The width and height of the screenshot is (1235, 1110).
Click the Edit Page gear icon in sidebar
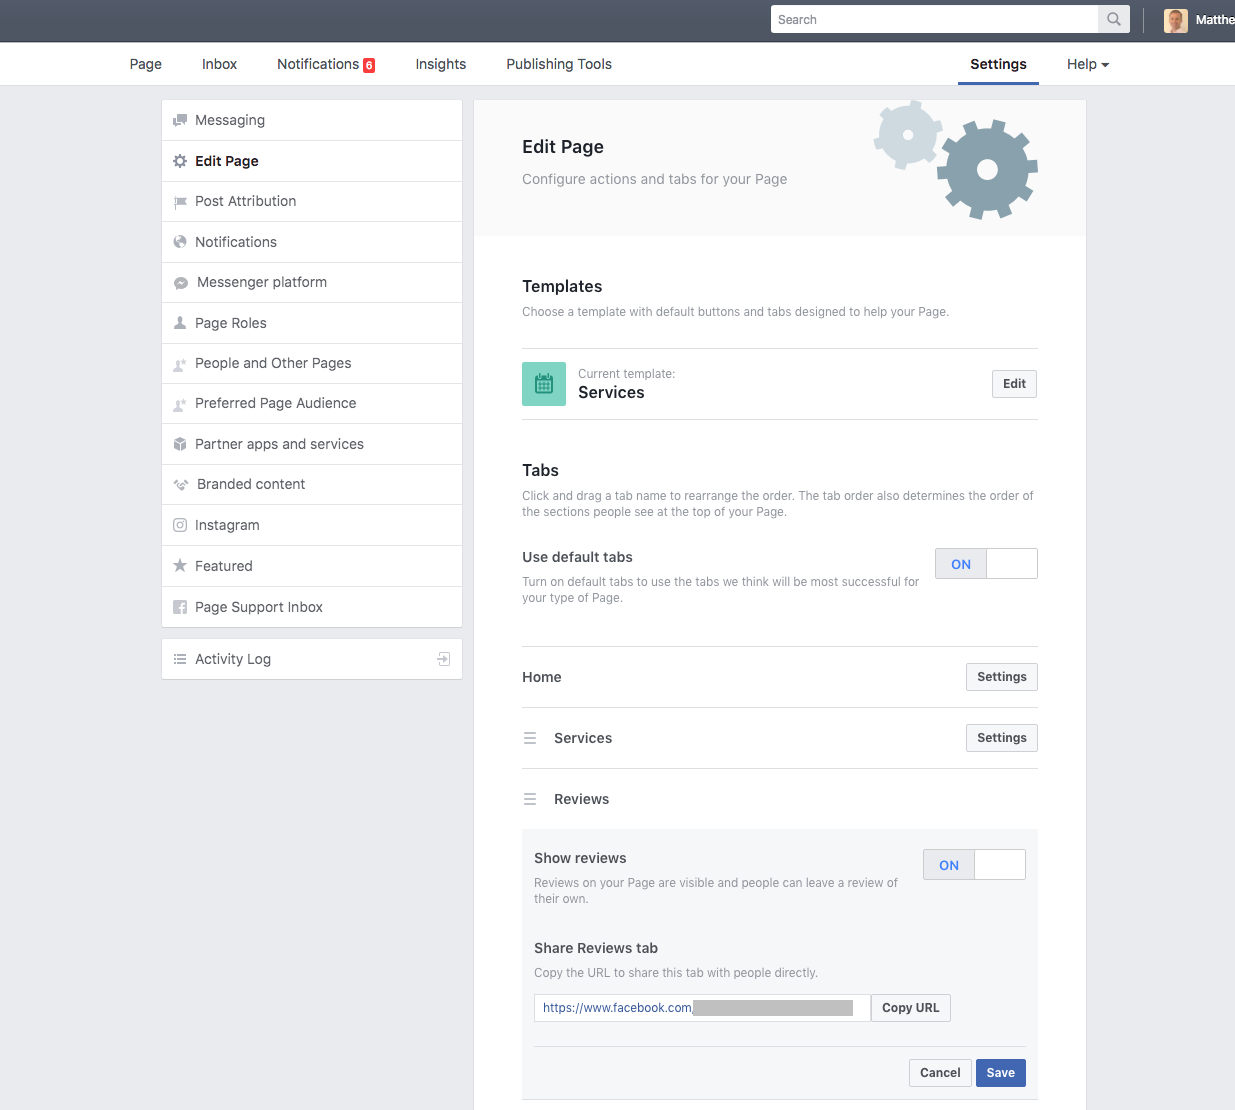click(180, 161)
